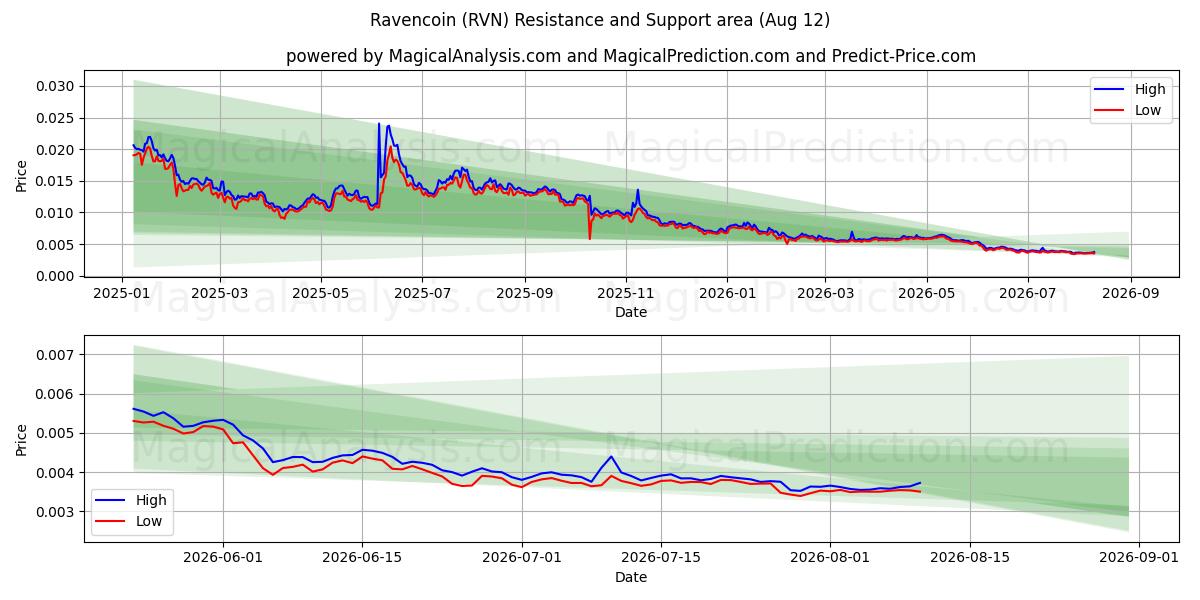Screen dimensions: 1200x600
Task: Click the '2026-08-15' x-axis label on the bottom chart
Action: click(x=969, y=560)
